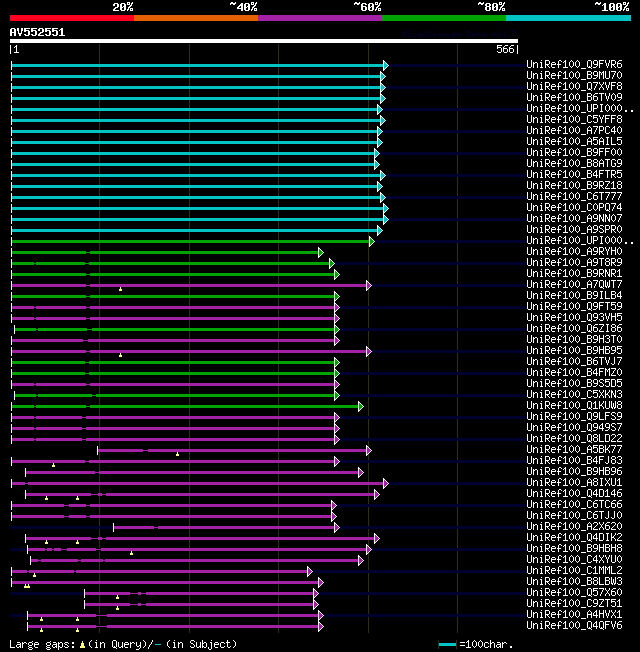Image resolution: width=640 pixels, height=652 pixels.
Task: Select the UniRef100_A9SPR0 label
Action: coord(574,230)
